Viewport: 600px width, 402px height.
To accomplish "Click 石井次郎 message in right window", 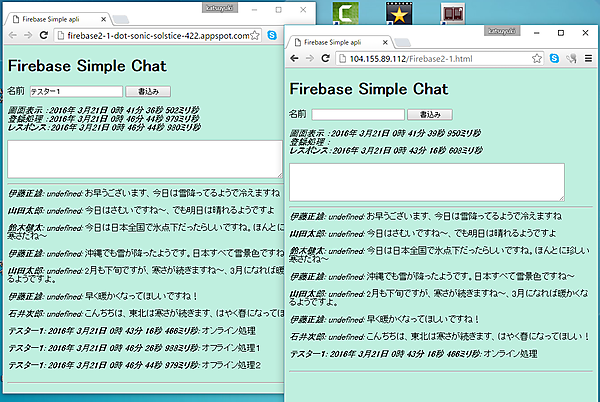I will [x=439, y=337].
